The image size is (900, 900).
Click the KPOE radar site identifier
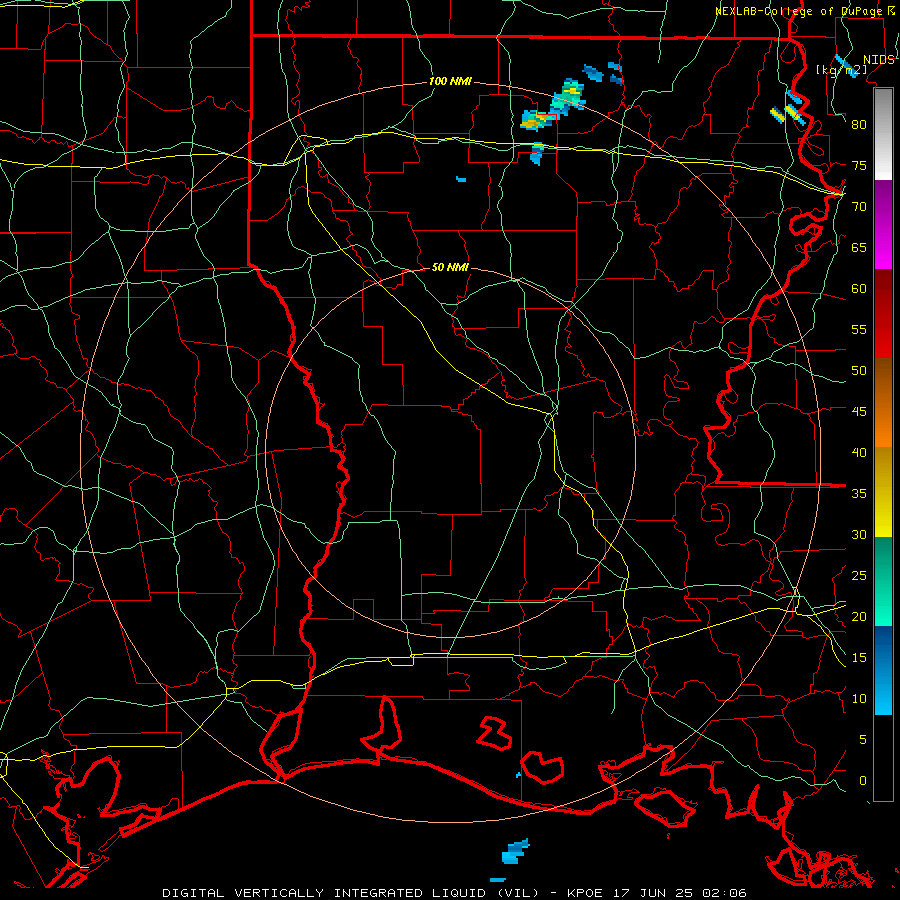(x=585, y=893)
